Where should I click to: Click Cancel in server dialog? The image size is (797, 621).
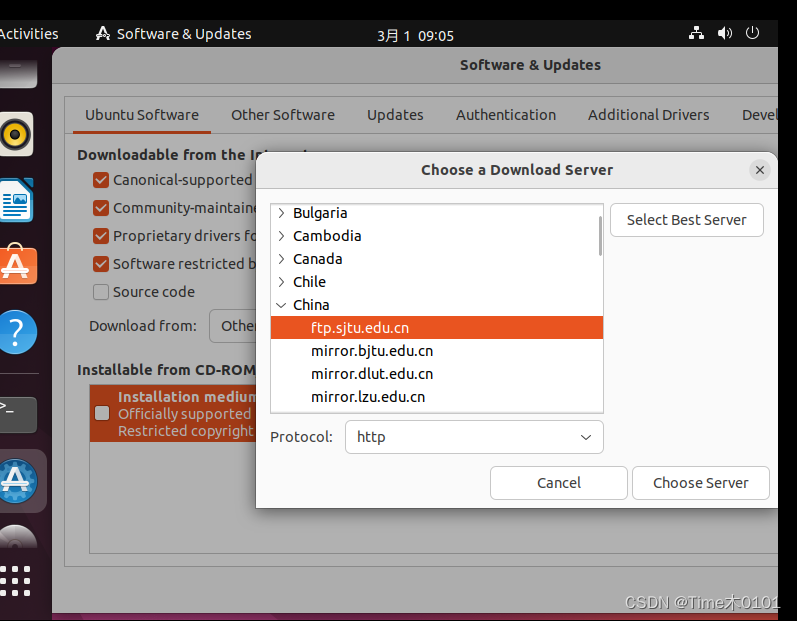(x=559, y=483)
